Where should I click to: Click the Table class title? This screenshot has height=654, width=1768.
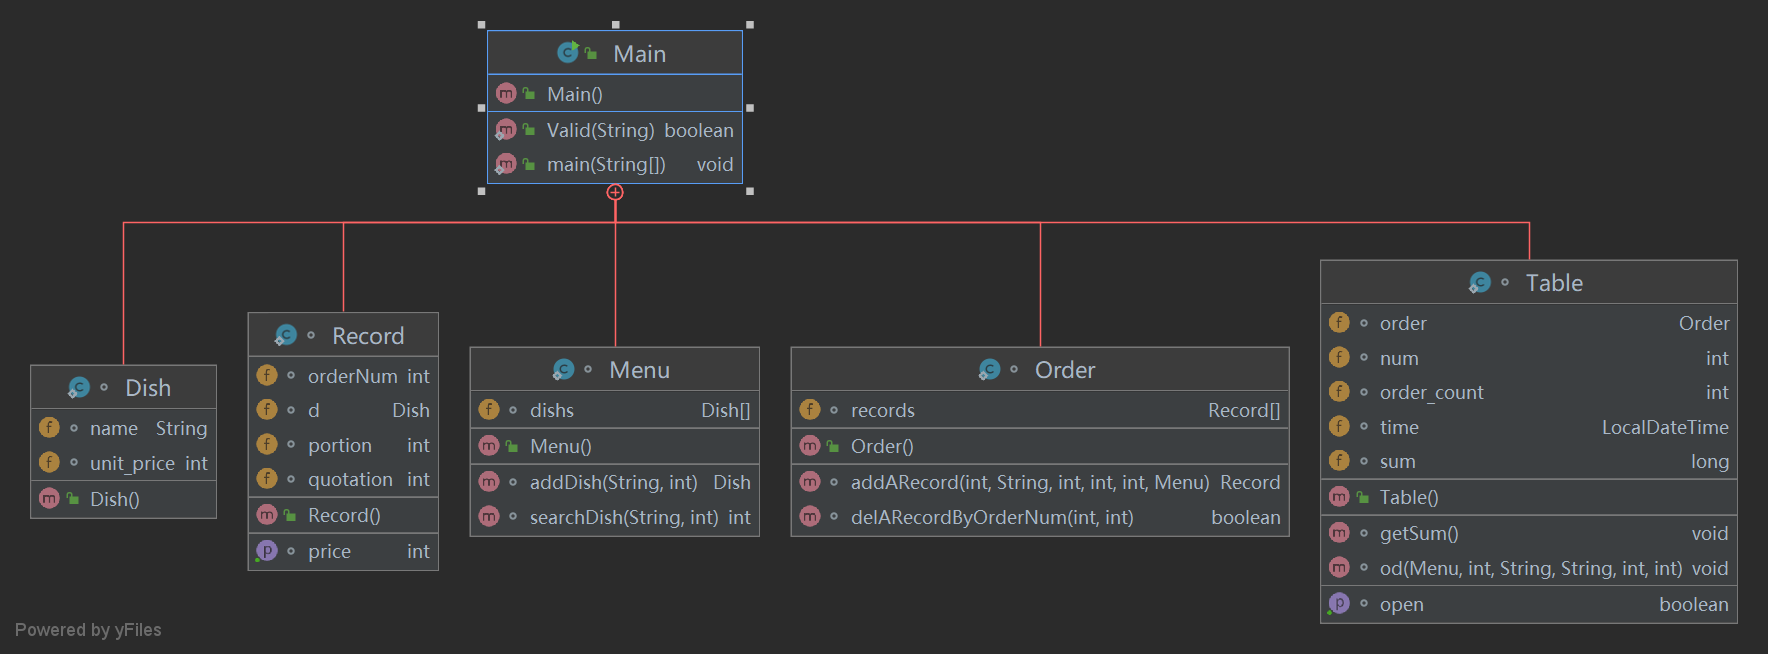[x=1554, y=283]
